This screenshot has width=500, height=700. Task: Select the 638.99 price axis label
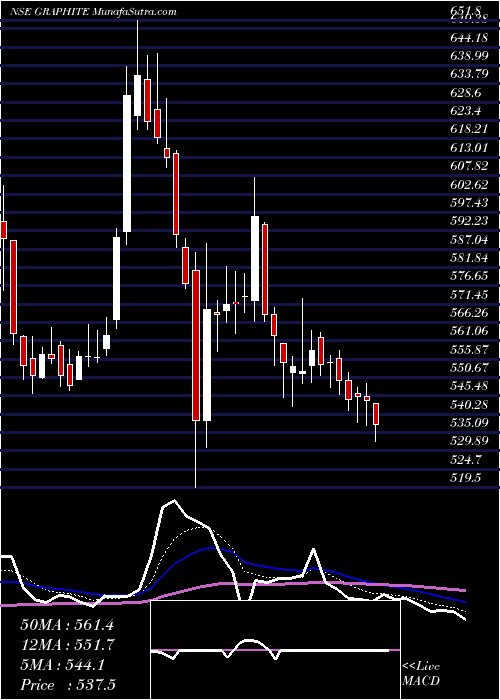[471, 55]
